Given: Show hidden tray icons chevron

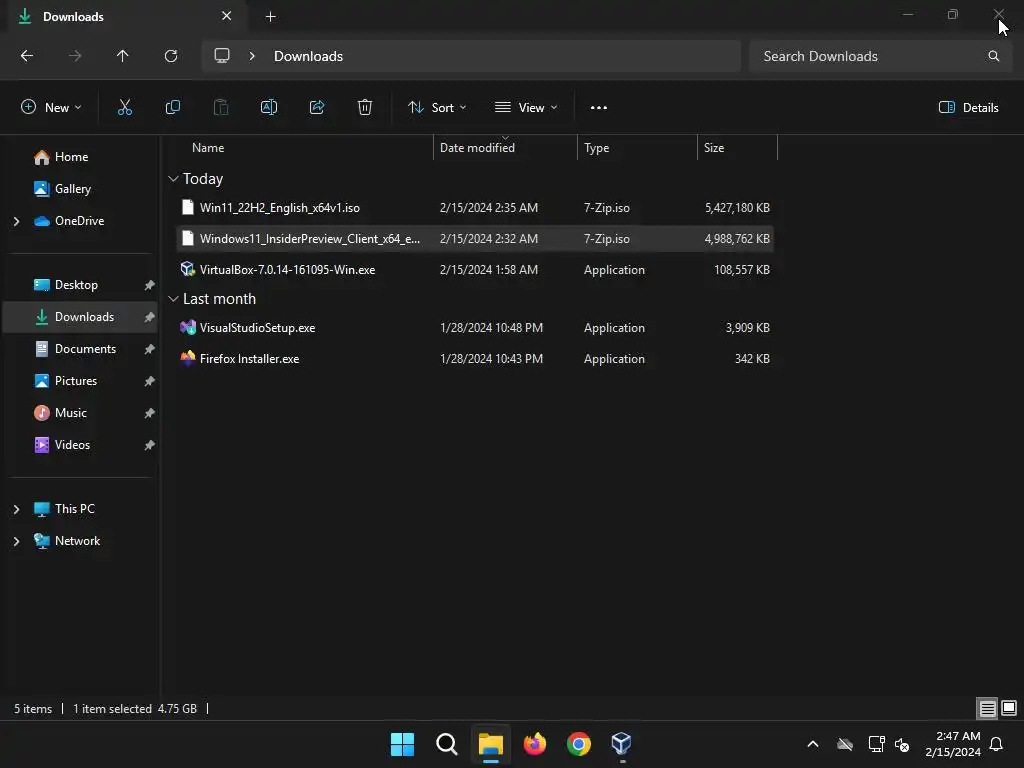Looking at the screenshot, I should (813, 744).
